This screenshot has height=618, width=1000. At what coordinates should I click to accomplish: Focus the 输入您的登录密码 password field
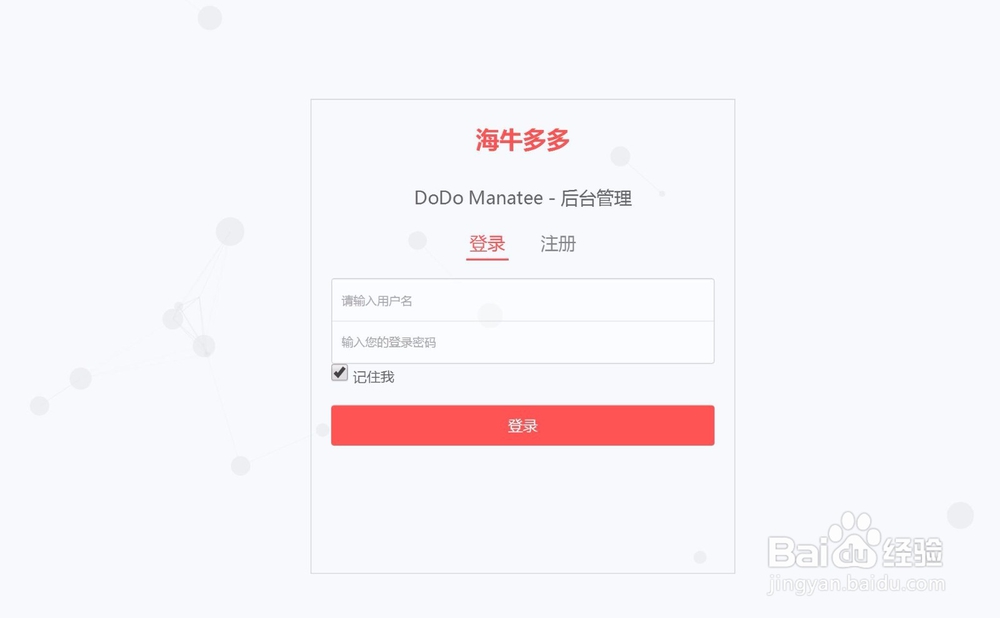pyautogui.click(x=522, y=342)
